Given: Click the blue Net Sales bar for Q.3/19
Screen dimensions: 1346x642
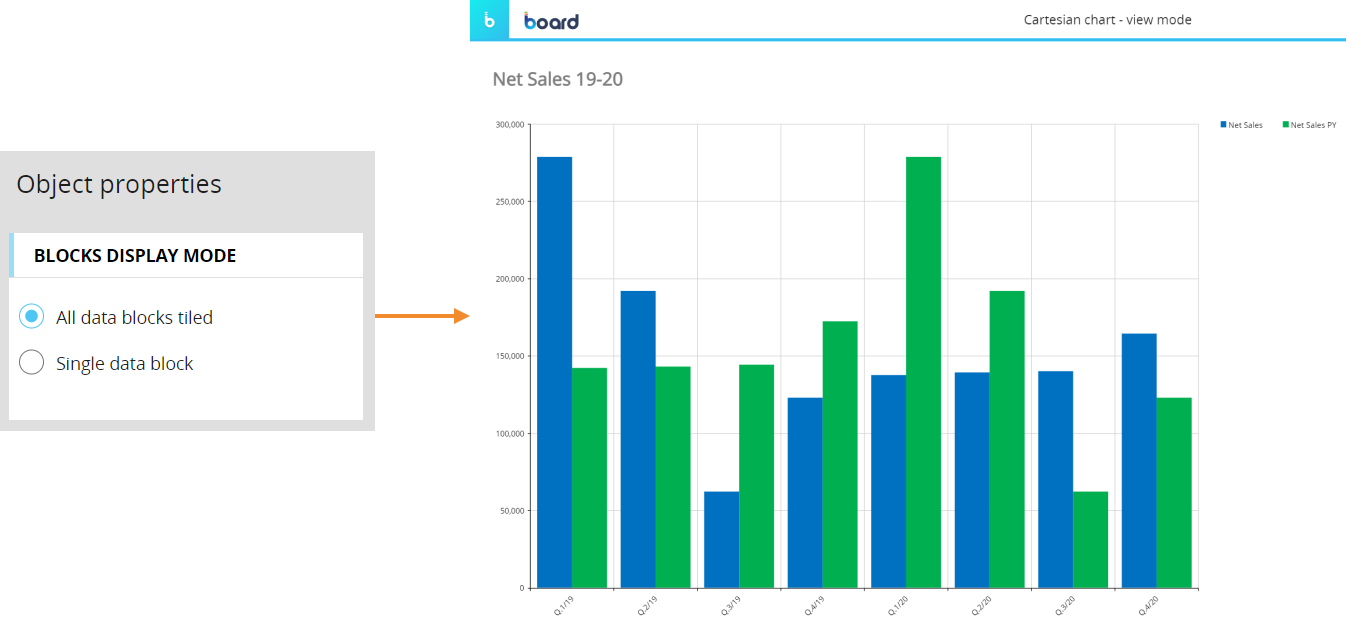Looking at the screenshot, I should point(721,539).
